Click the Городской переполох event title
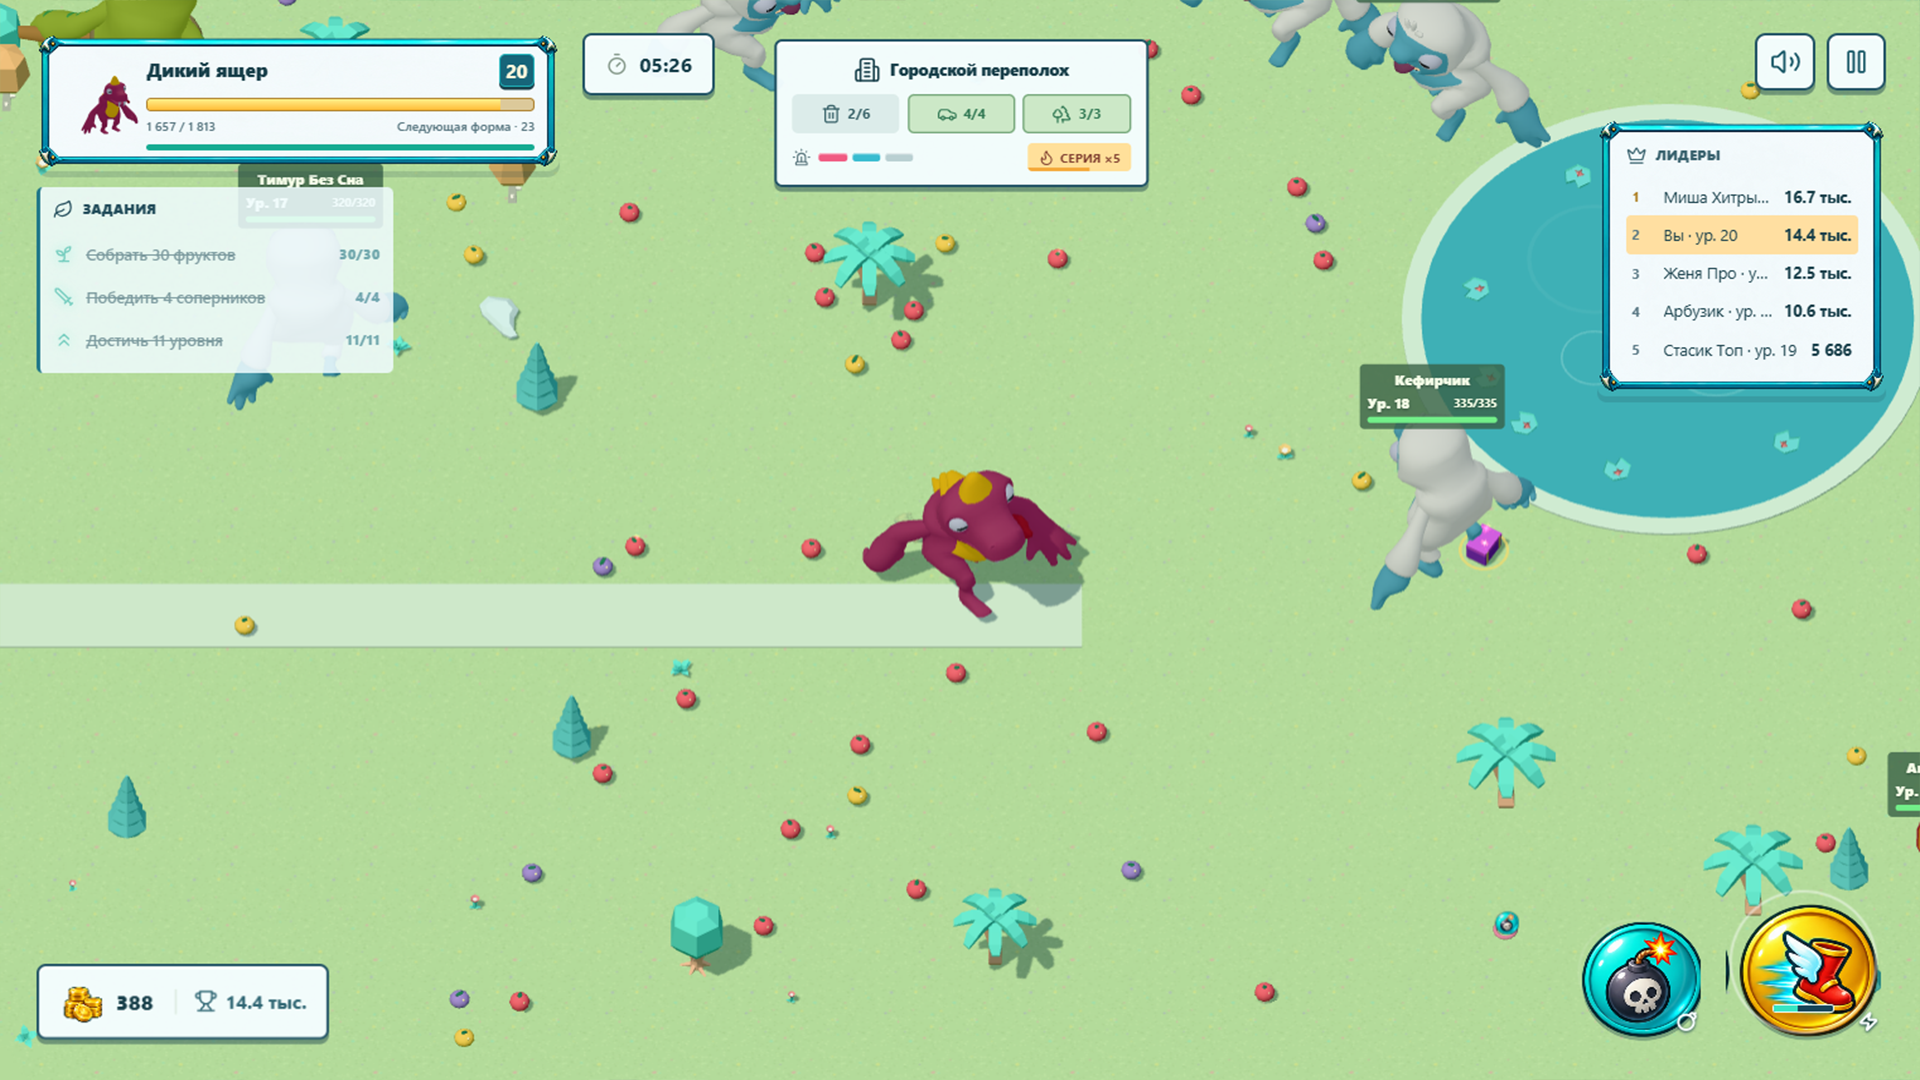Screen dimensions: 1920x1080 click(x=979, y=70)
